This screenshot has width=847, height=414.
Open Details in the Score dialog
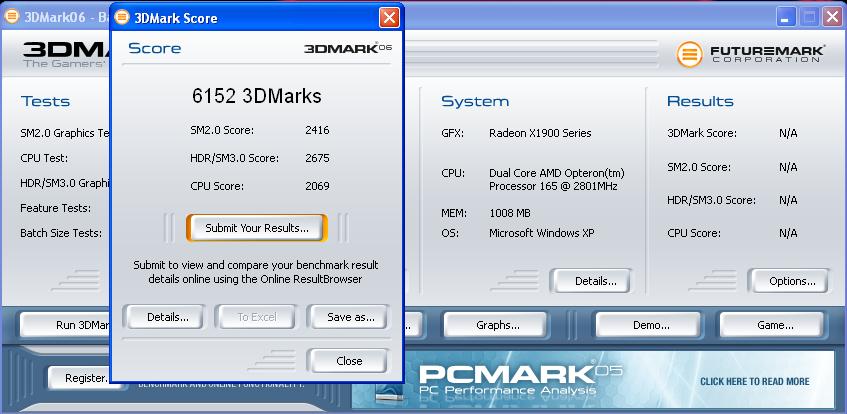click(167, 317)
